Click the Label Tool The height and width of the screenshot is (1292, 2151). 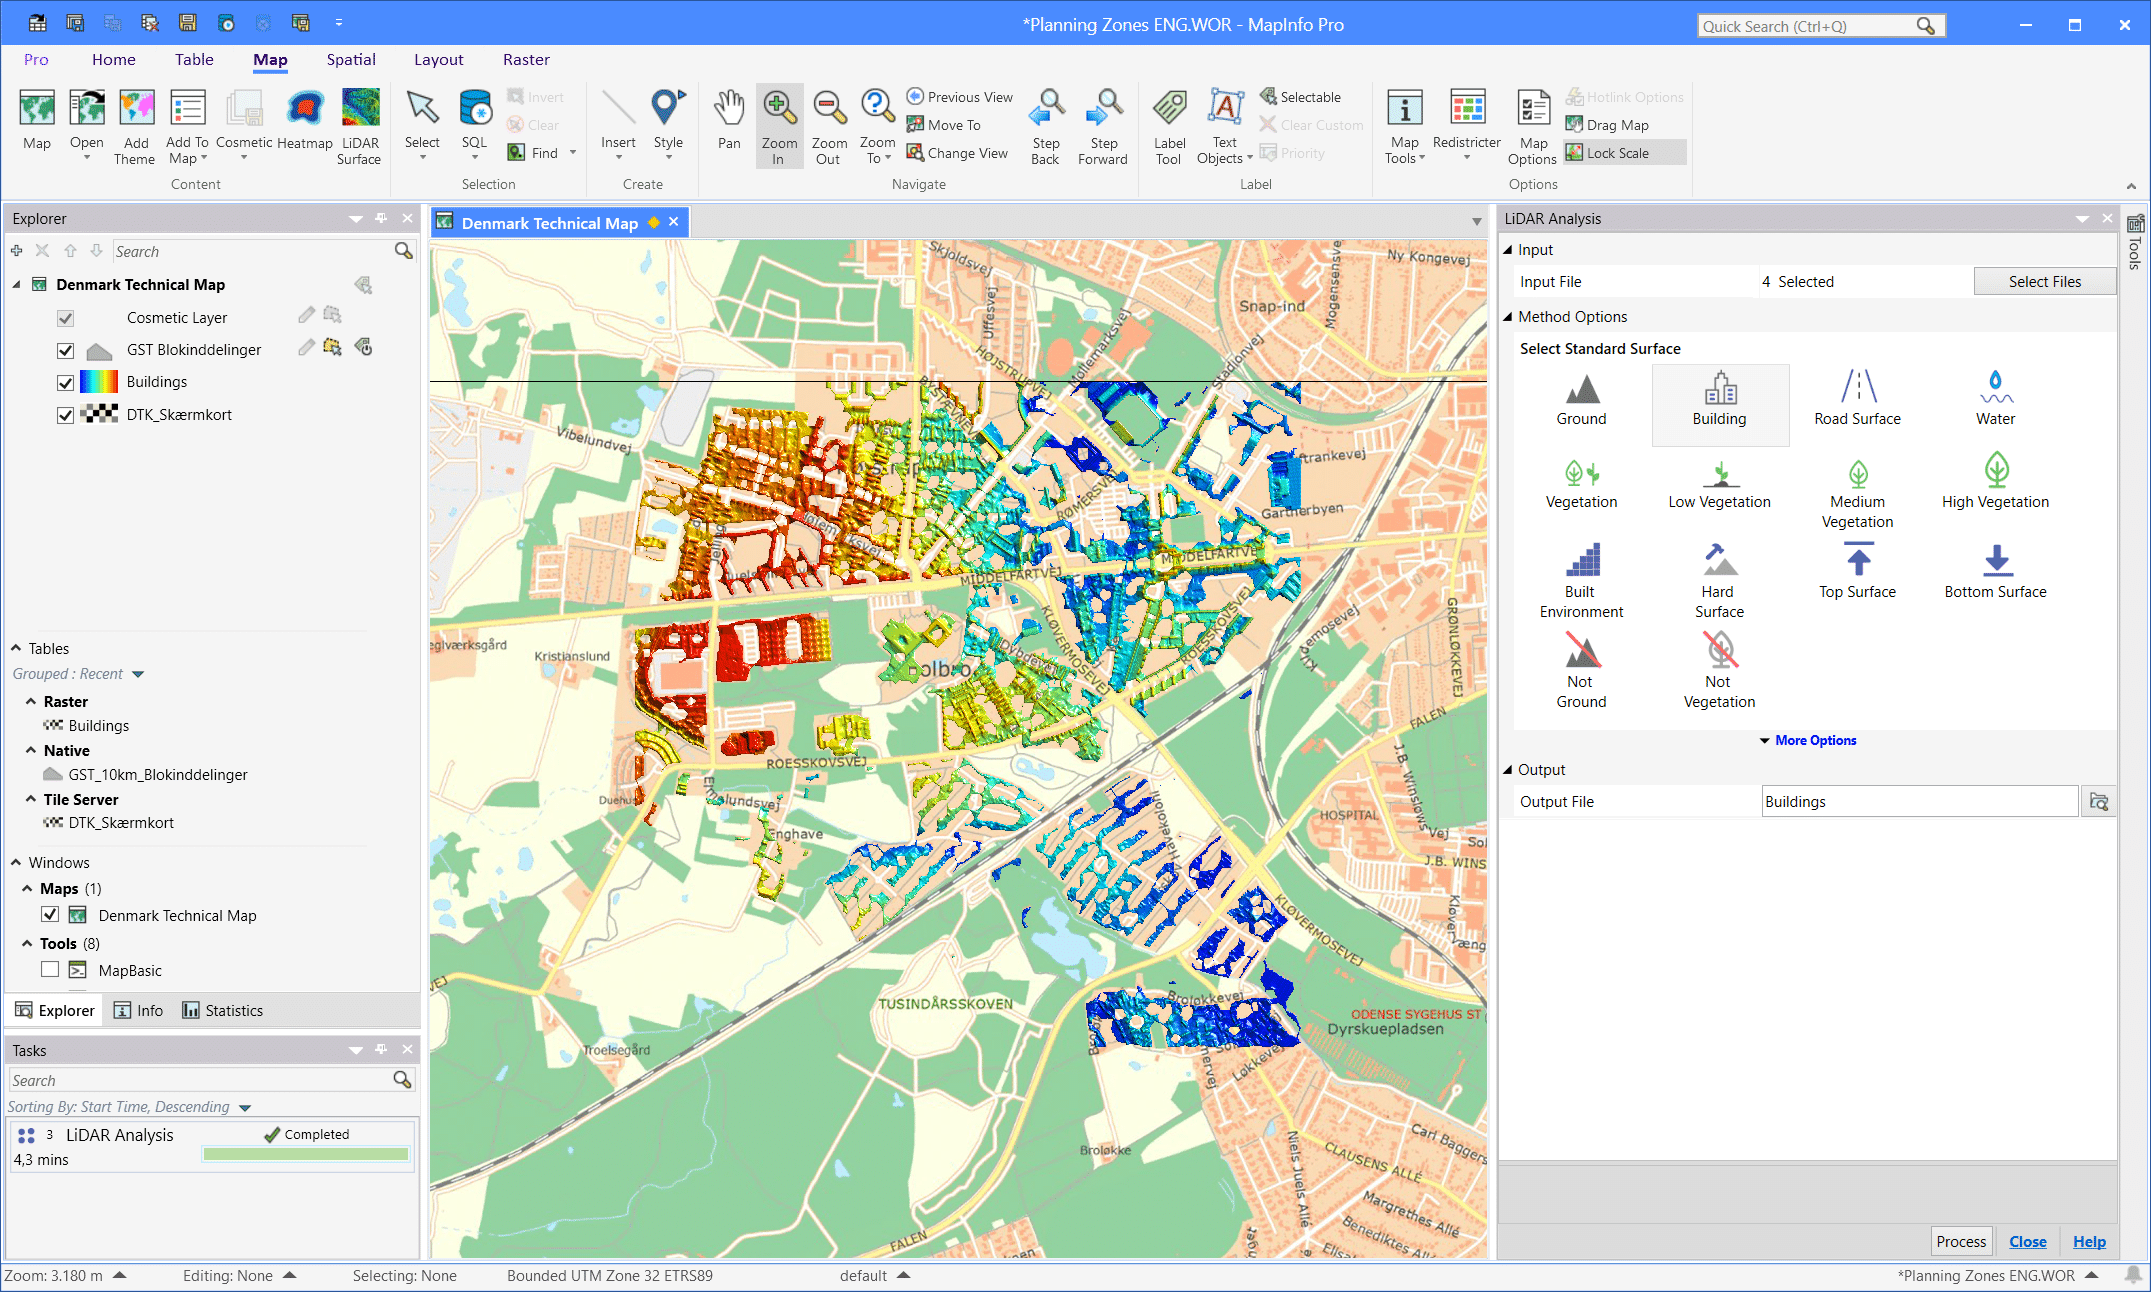click(1168, 125)
